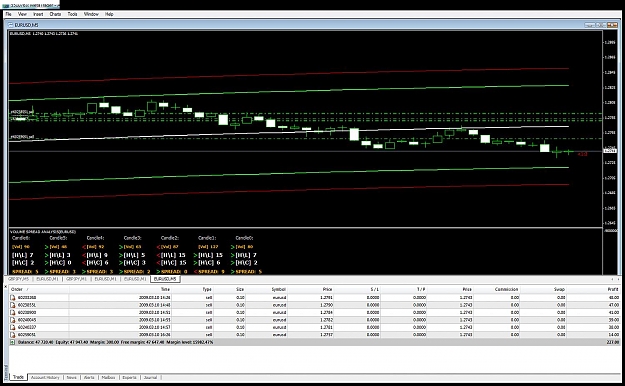The image size is (625, 386).
Task: Open the Insert menu
Action: [38, 14]
